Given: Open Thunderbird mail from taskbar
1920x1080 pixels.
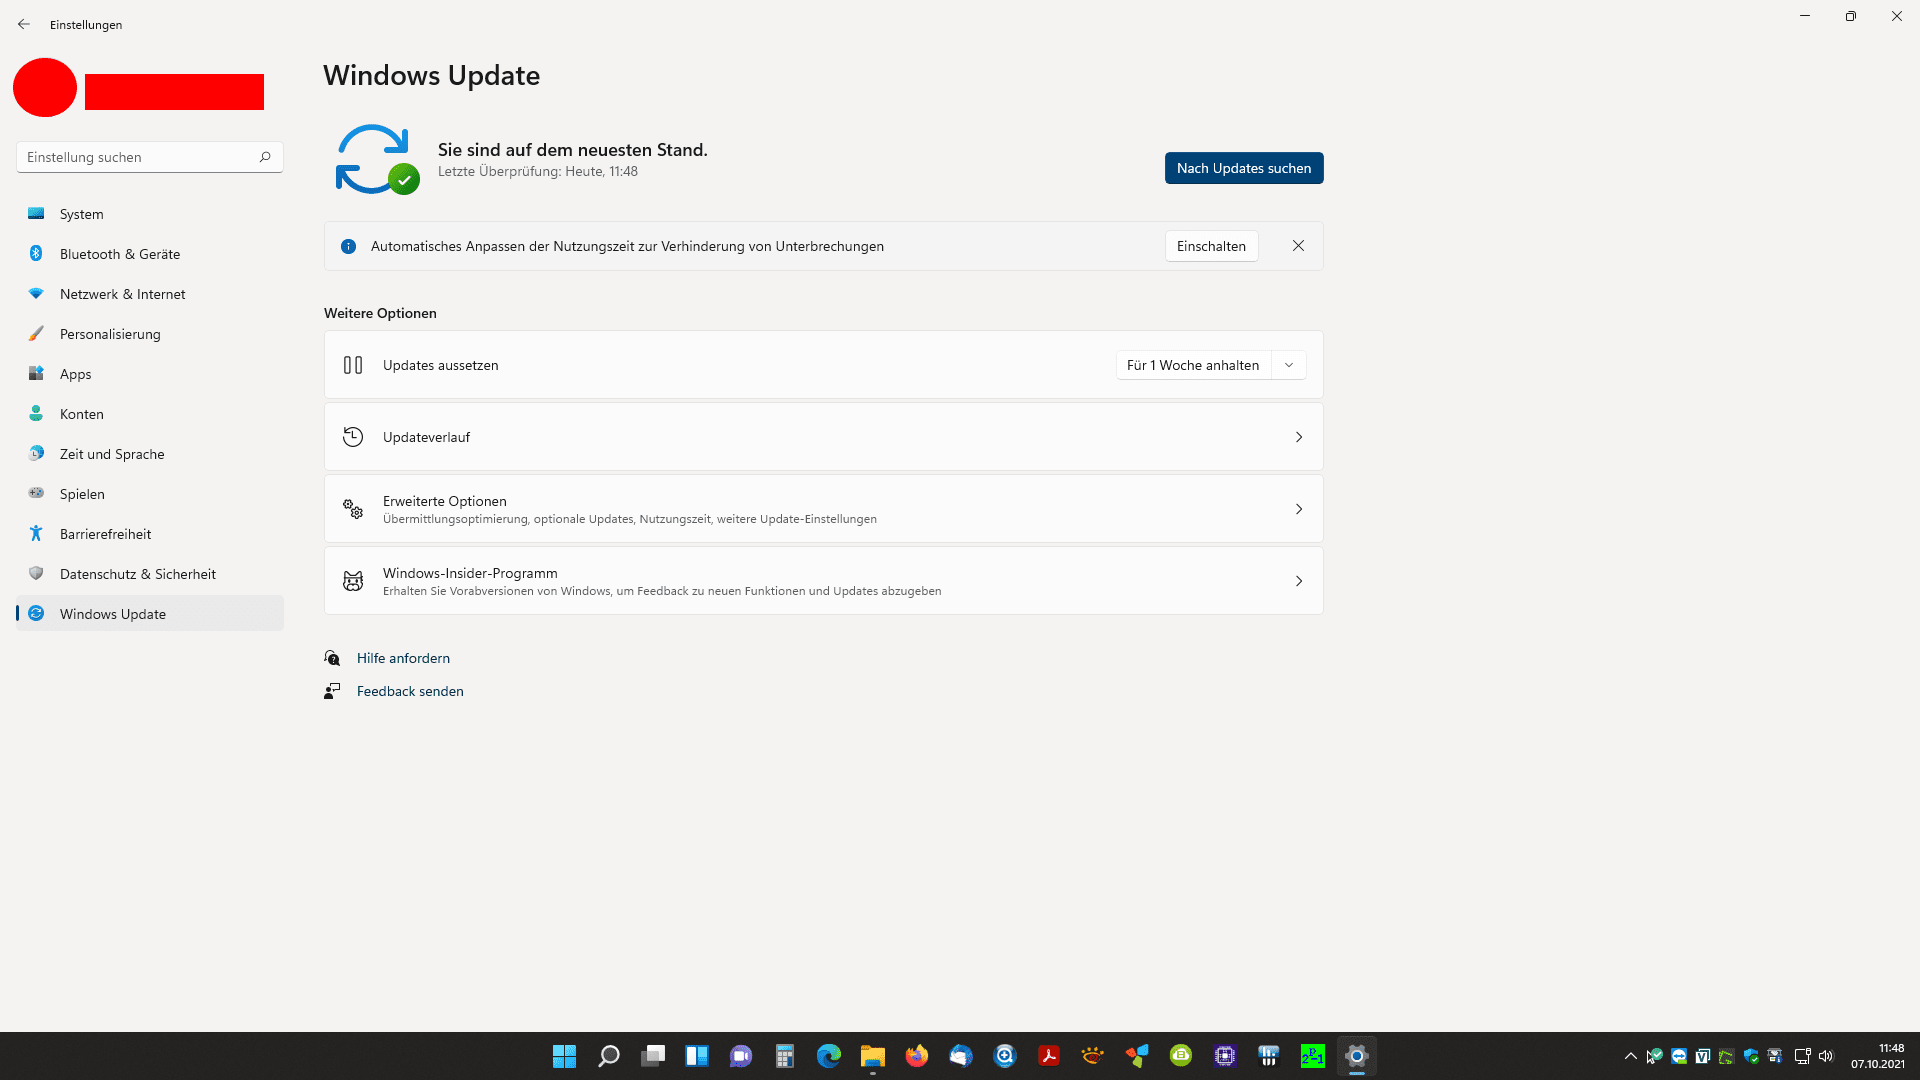Looking at the screenshot, I should pos(961,1056).
